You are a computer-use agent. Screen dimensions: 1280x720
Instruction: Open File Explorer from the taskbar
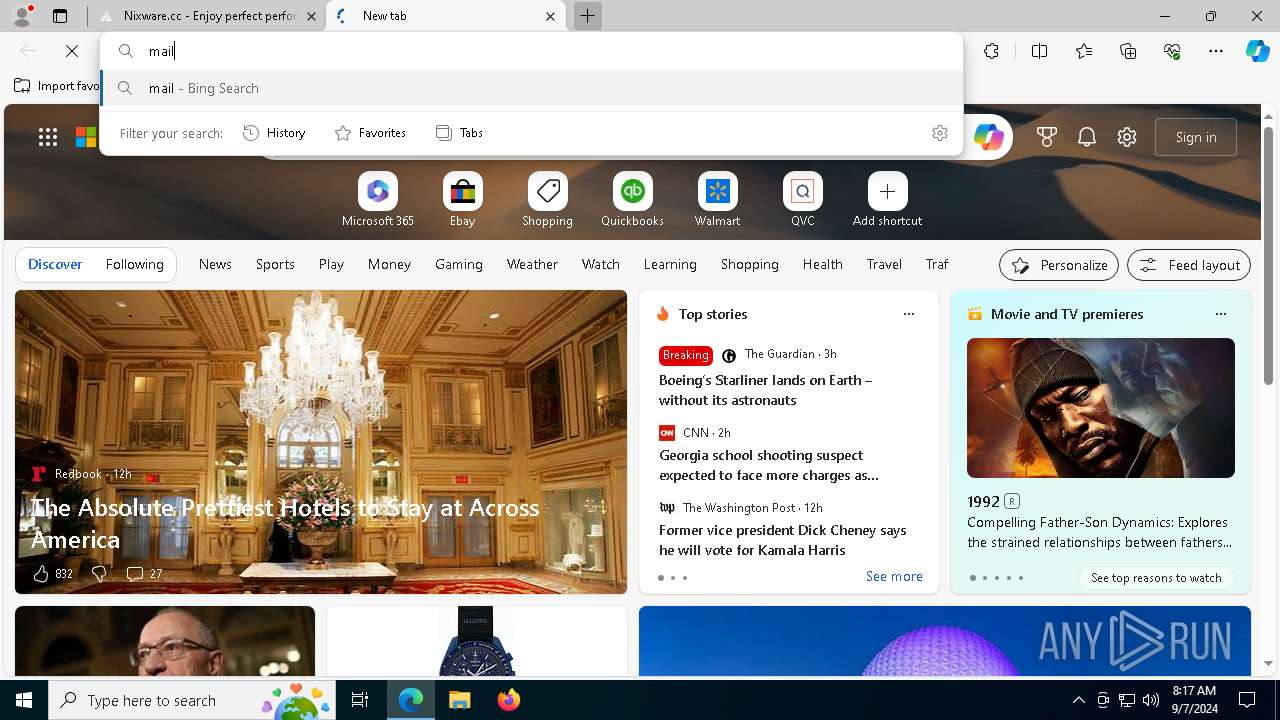pos(459,700)
